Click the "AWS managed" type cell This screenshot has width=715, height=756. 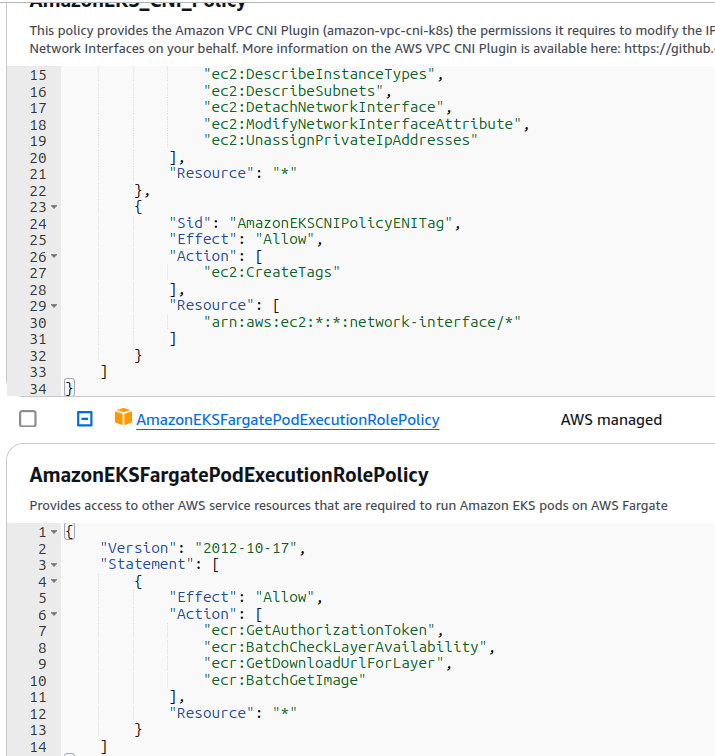tap(611, 419)
